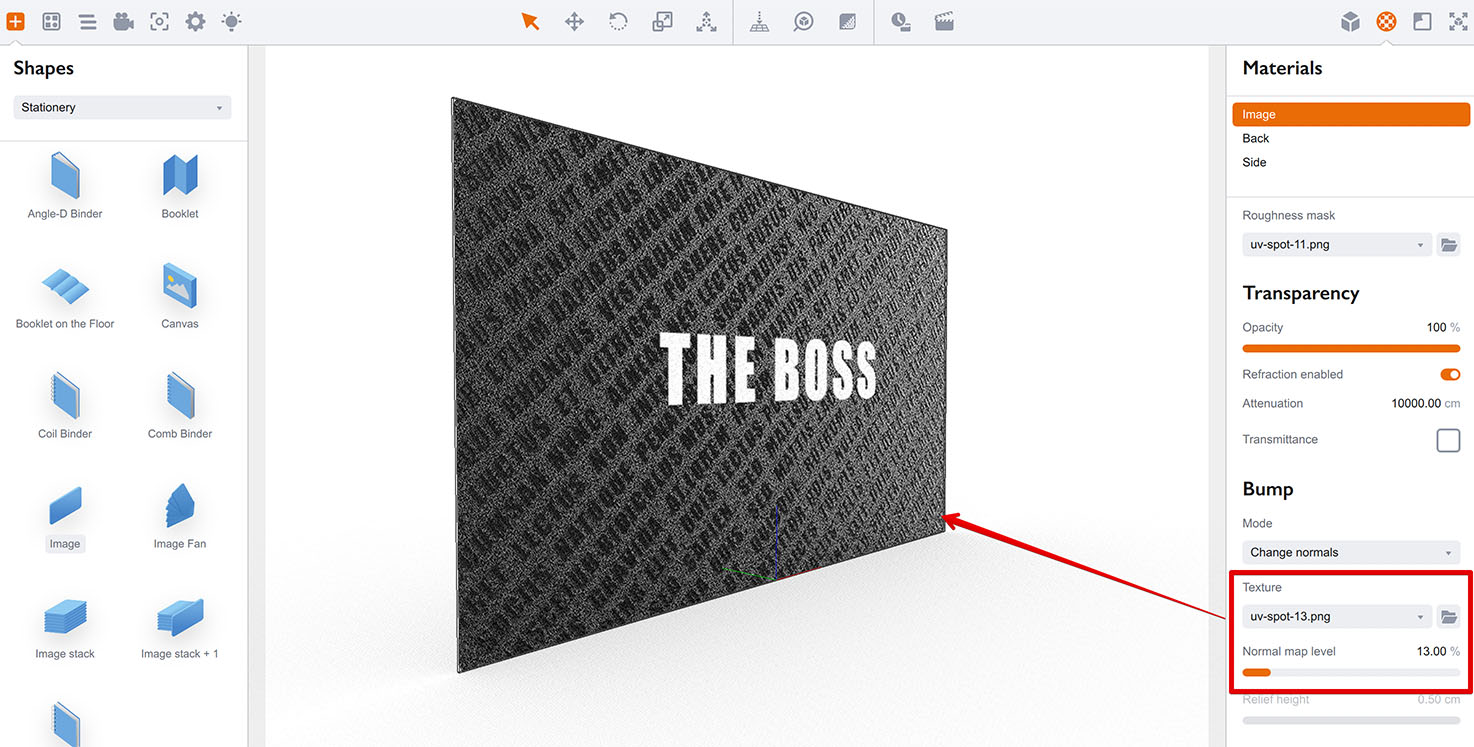1474x747 pixels.
Task: Check the Transmittance checkbox
Action: pyautogui.click(x=1448, y=440)
